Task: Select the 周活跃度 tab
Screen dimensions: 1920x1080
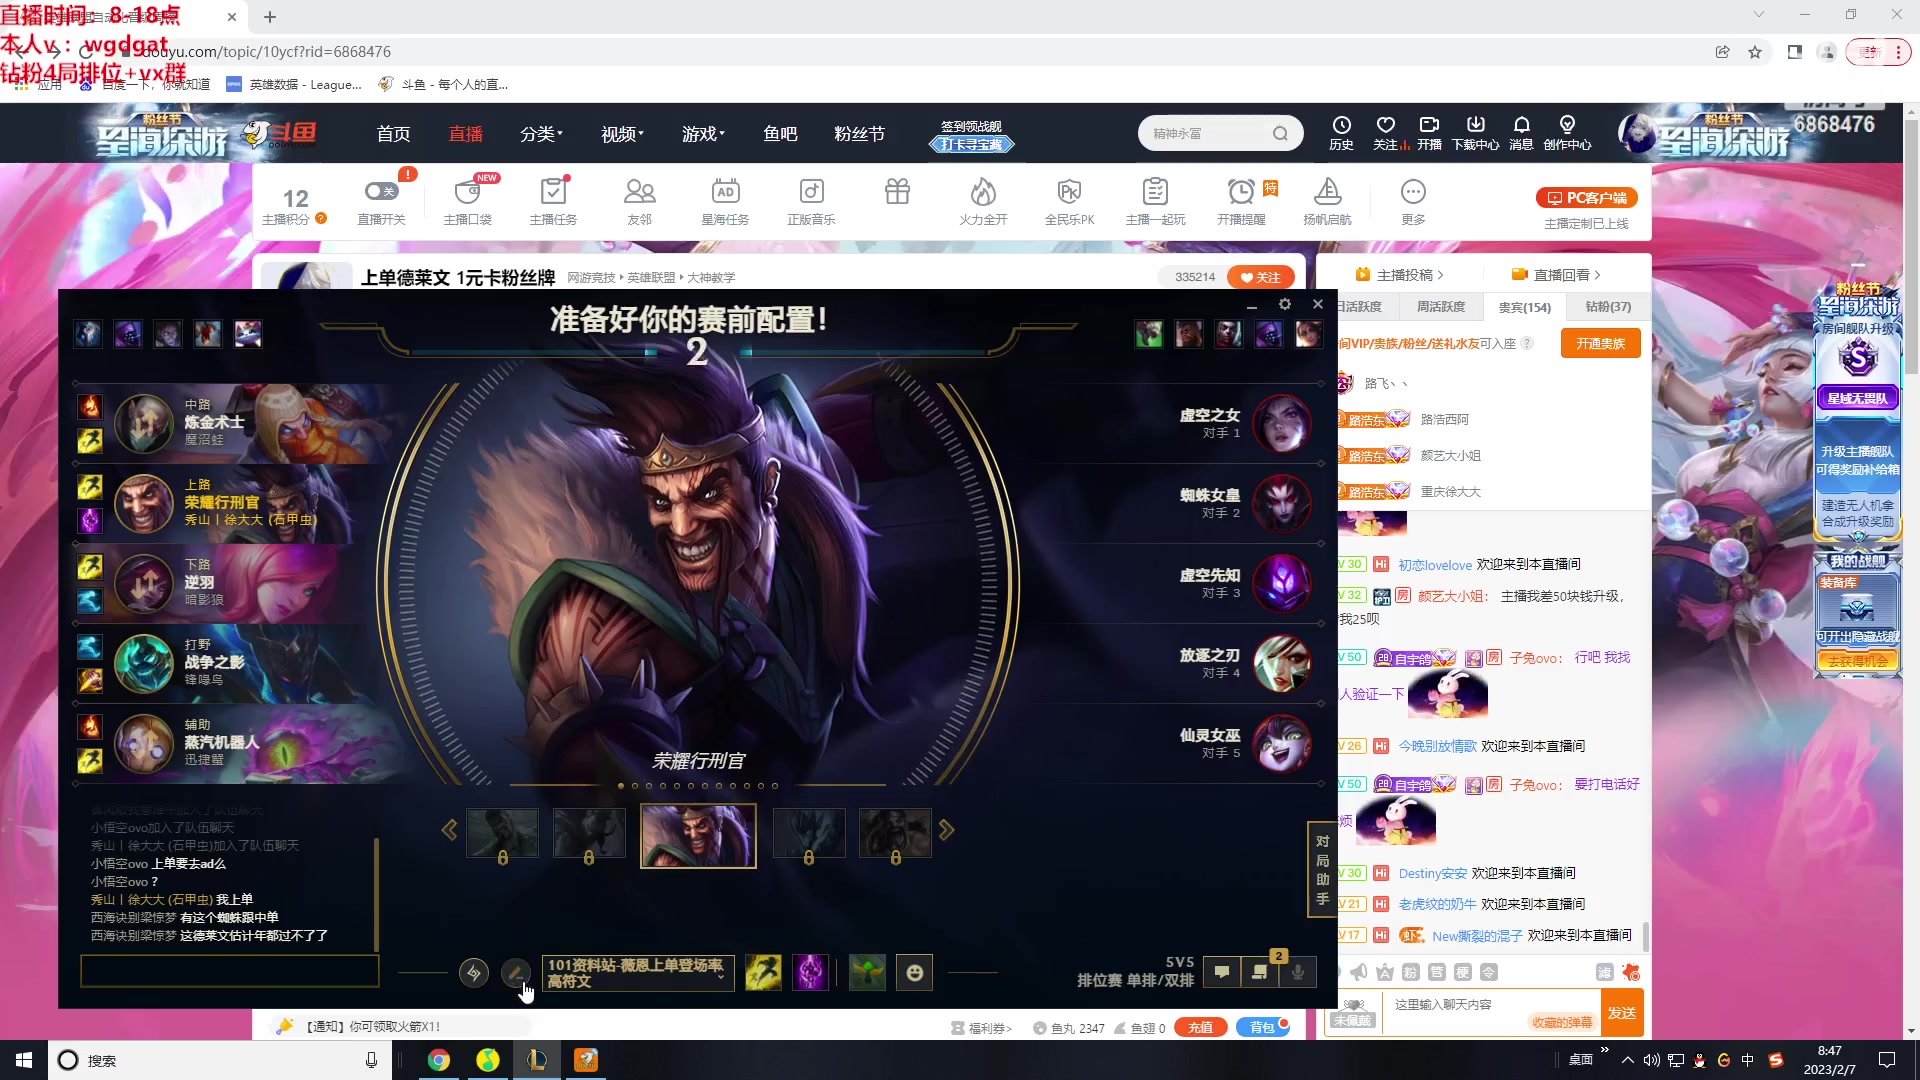Action: click(1440, 307)
